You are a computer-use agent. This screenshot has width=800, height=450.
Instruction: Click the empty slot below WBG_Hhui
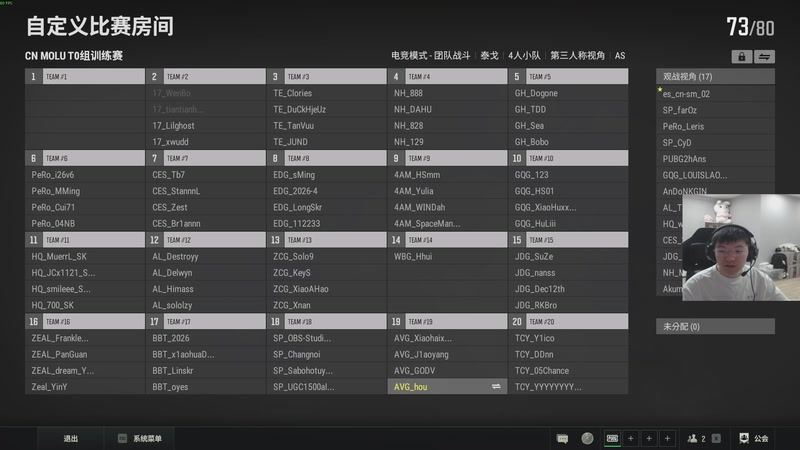point(447,272)
